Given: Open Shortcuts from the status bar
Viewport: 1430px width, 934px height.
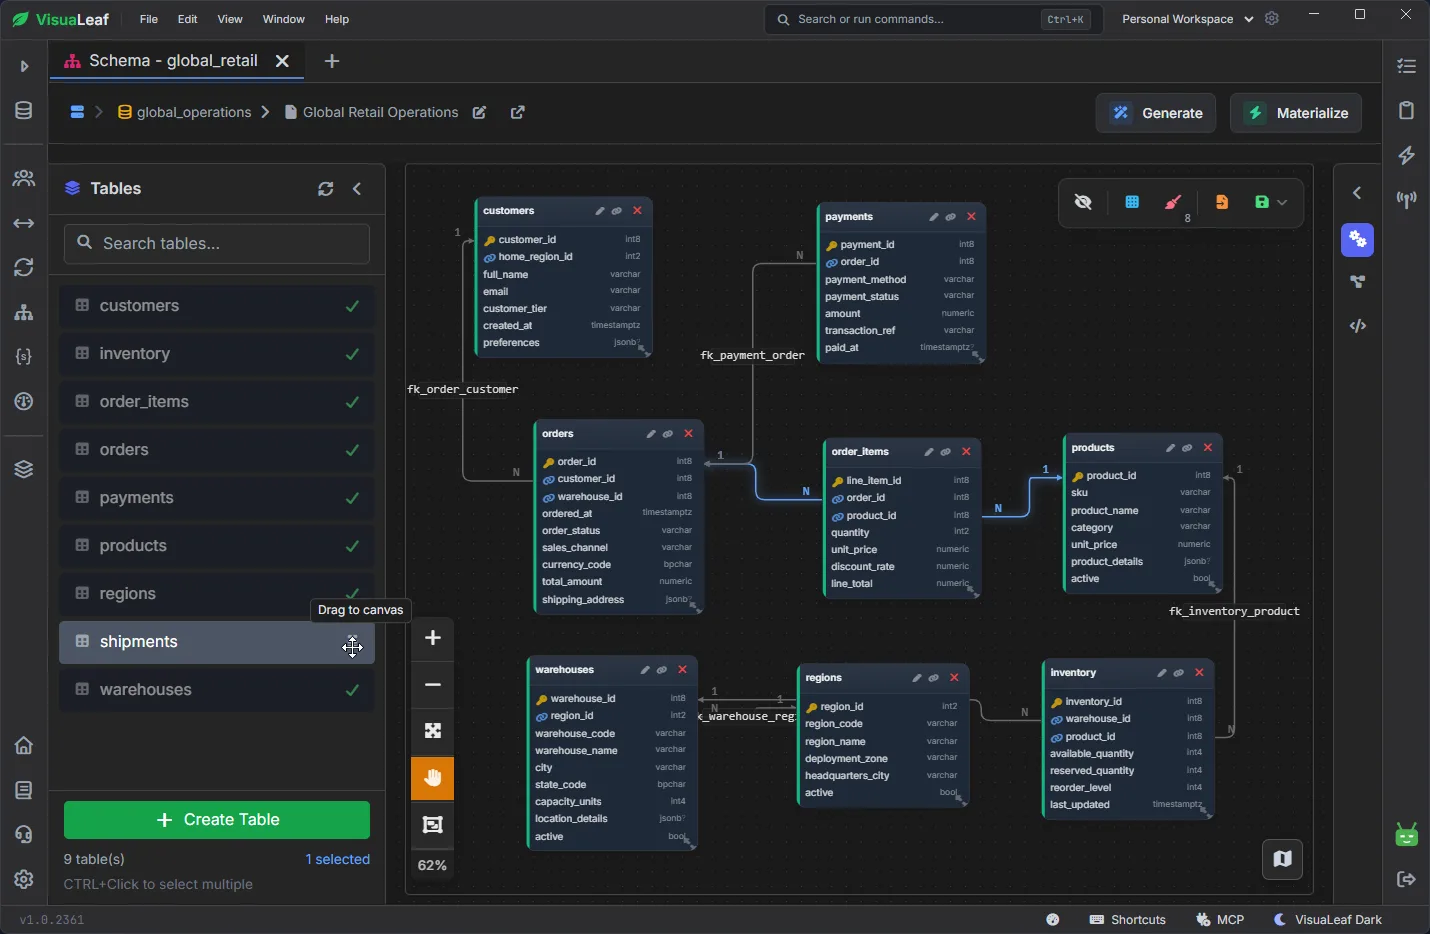Looking at the screenshot, I should click(1128, 920).
